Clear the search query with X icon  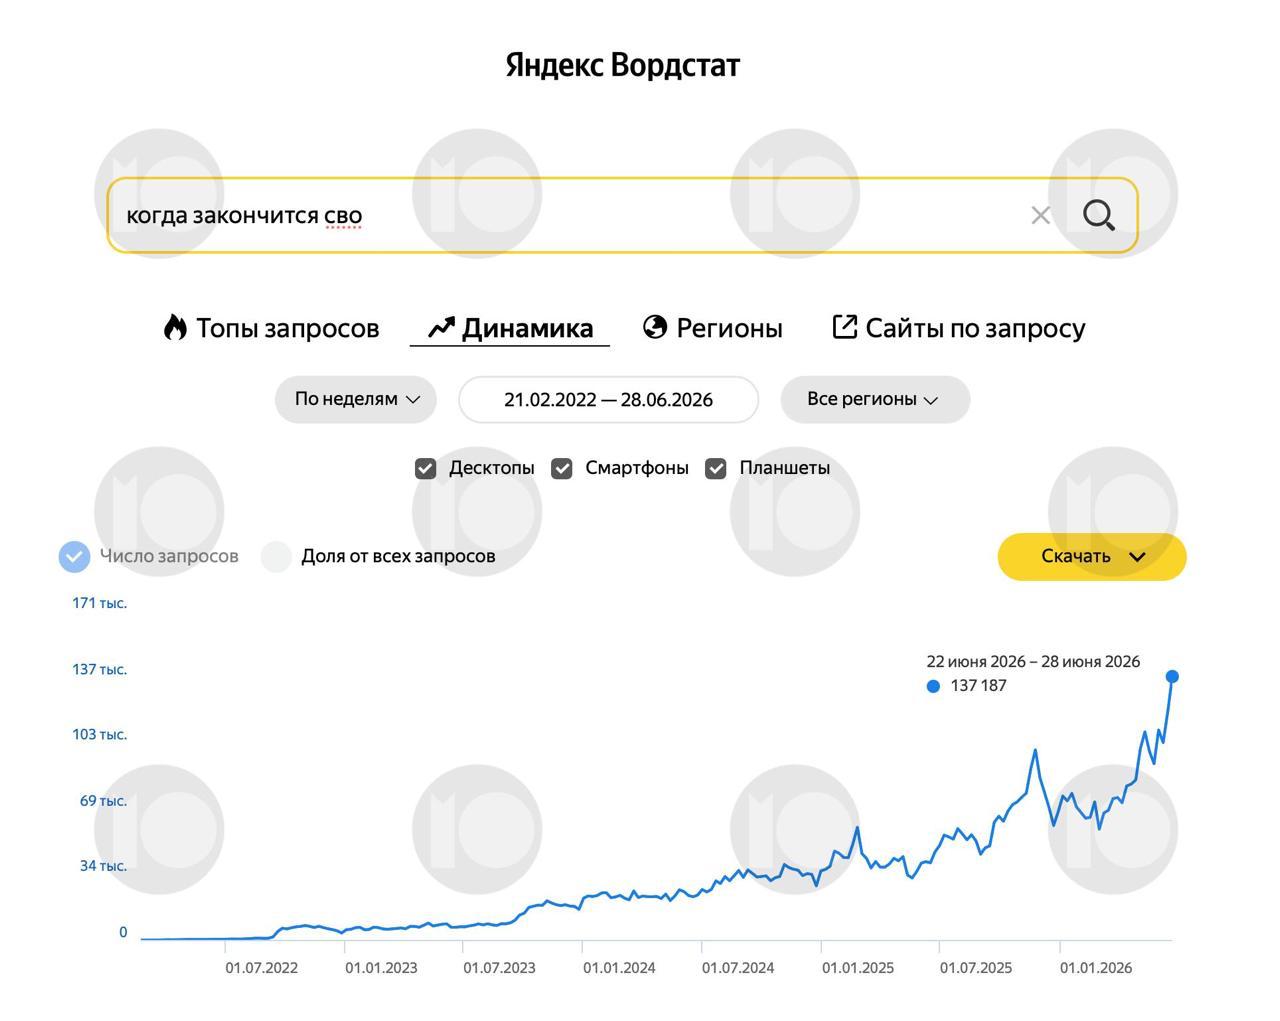coord(1040,215)
